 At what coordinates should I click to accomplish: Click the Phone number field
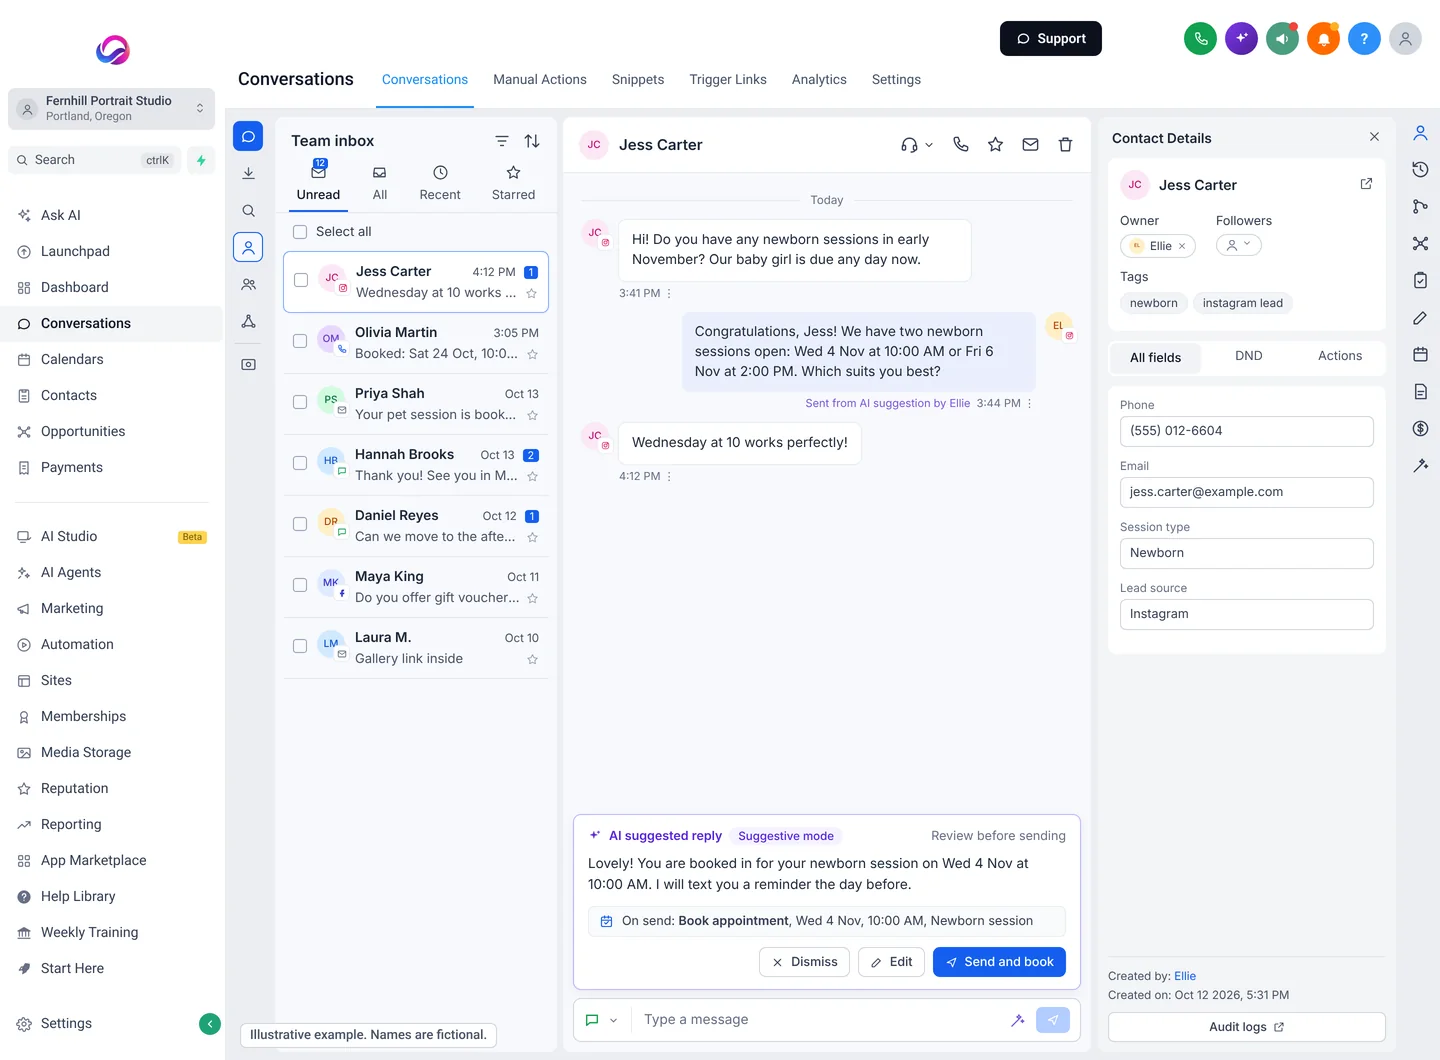1246,431
